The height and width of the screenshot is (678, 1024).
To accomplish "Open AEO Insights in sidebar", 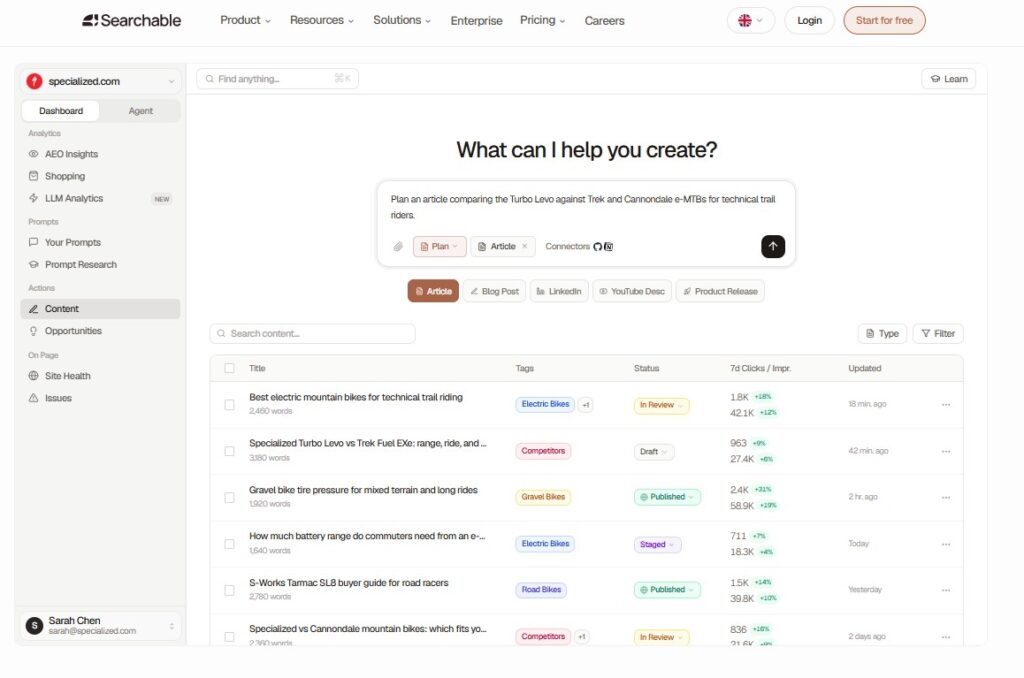I will [100, 154].
